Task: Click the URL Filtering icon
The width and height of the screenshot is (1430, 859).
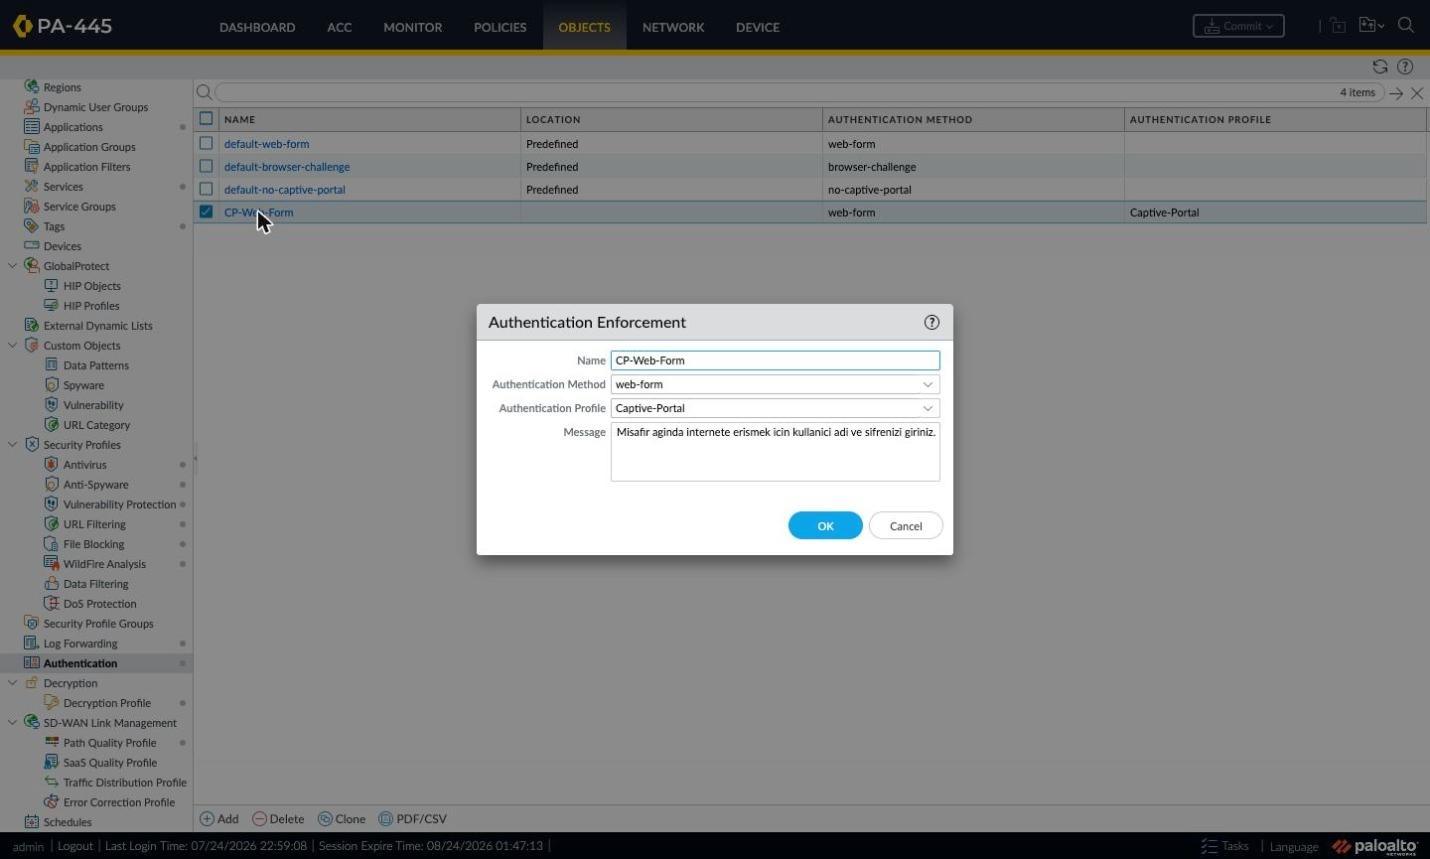Action: 52,524
